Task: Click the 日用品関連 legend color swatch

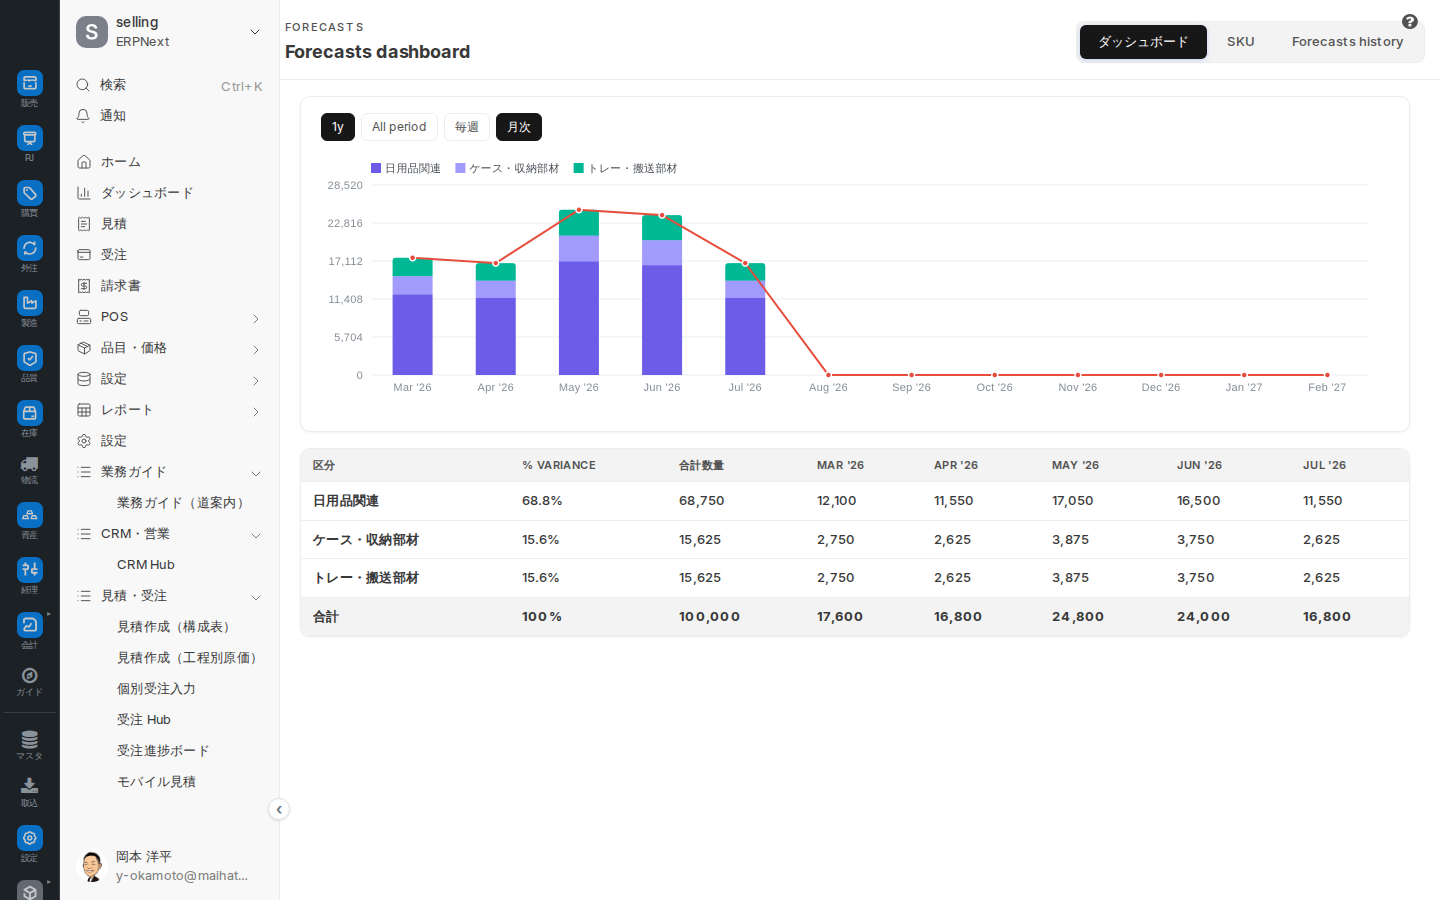Action: point(376,168)
